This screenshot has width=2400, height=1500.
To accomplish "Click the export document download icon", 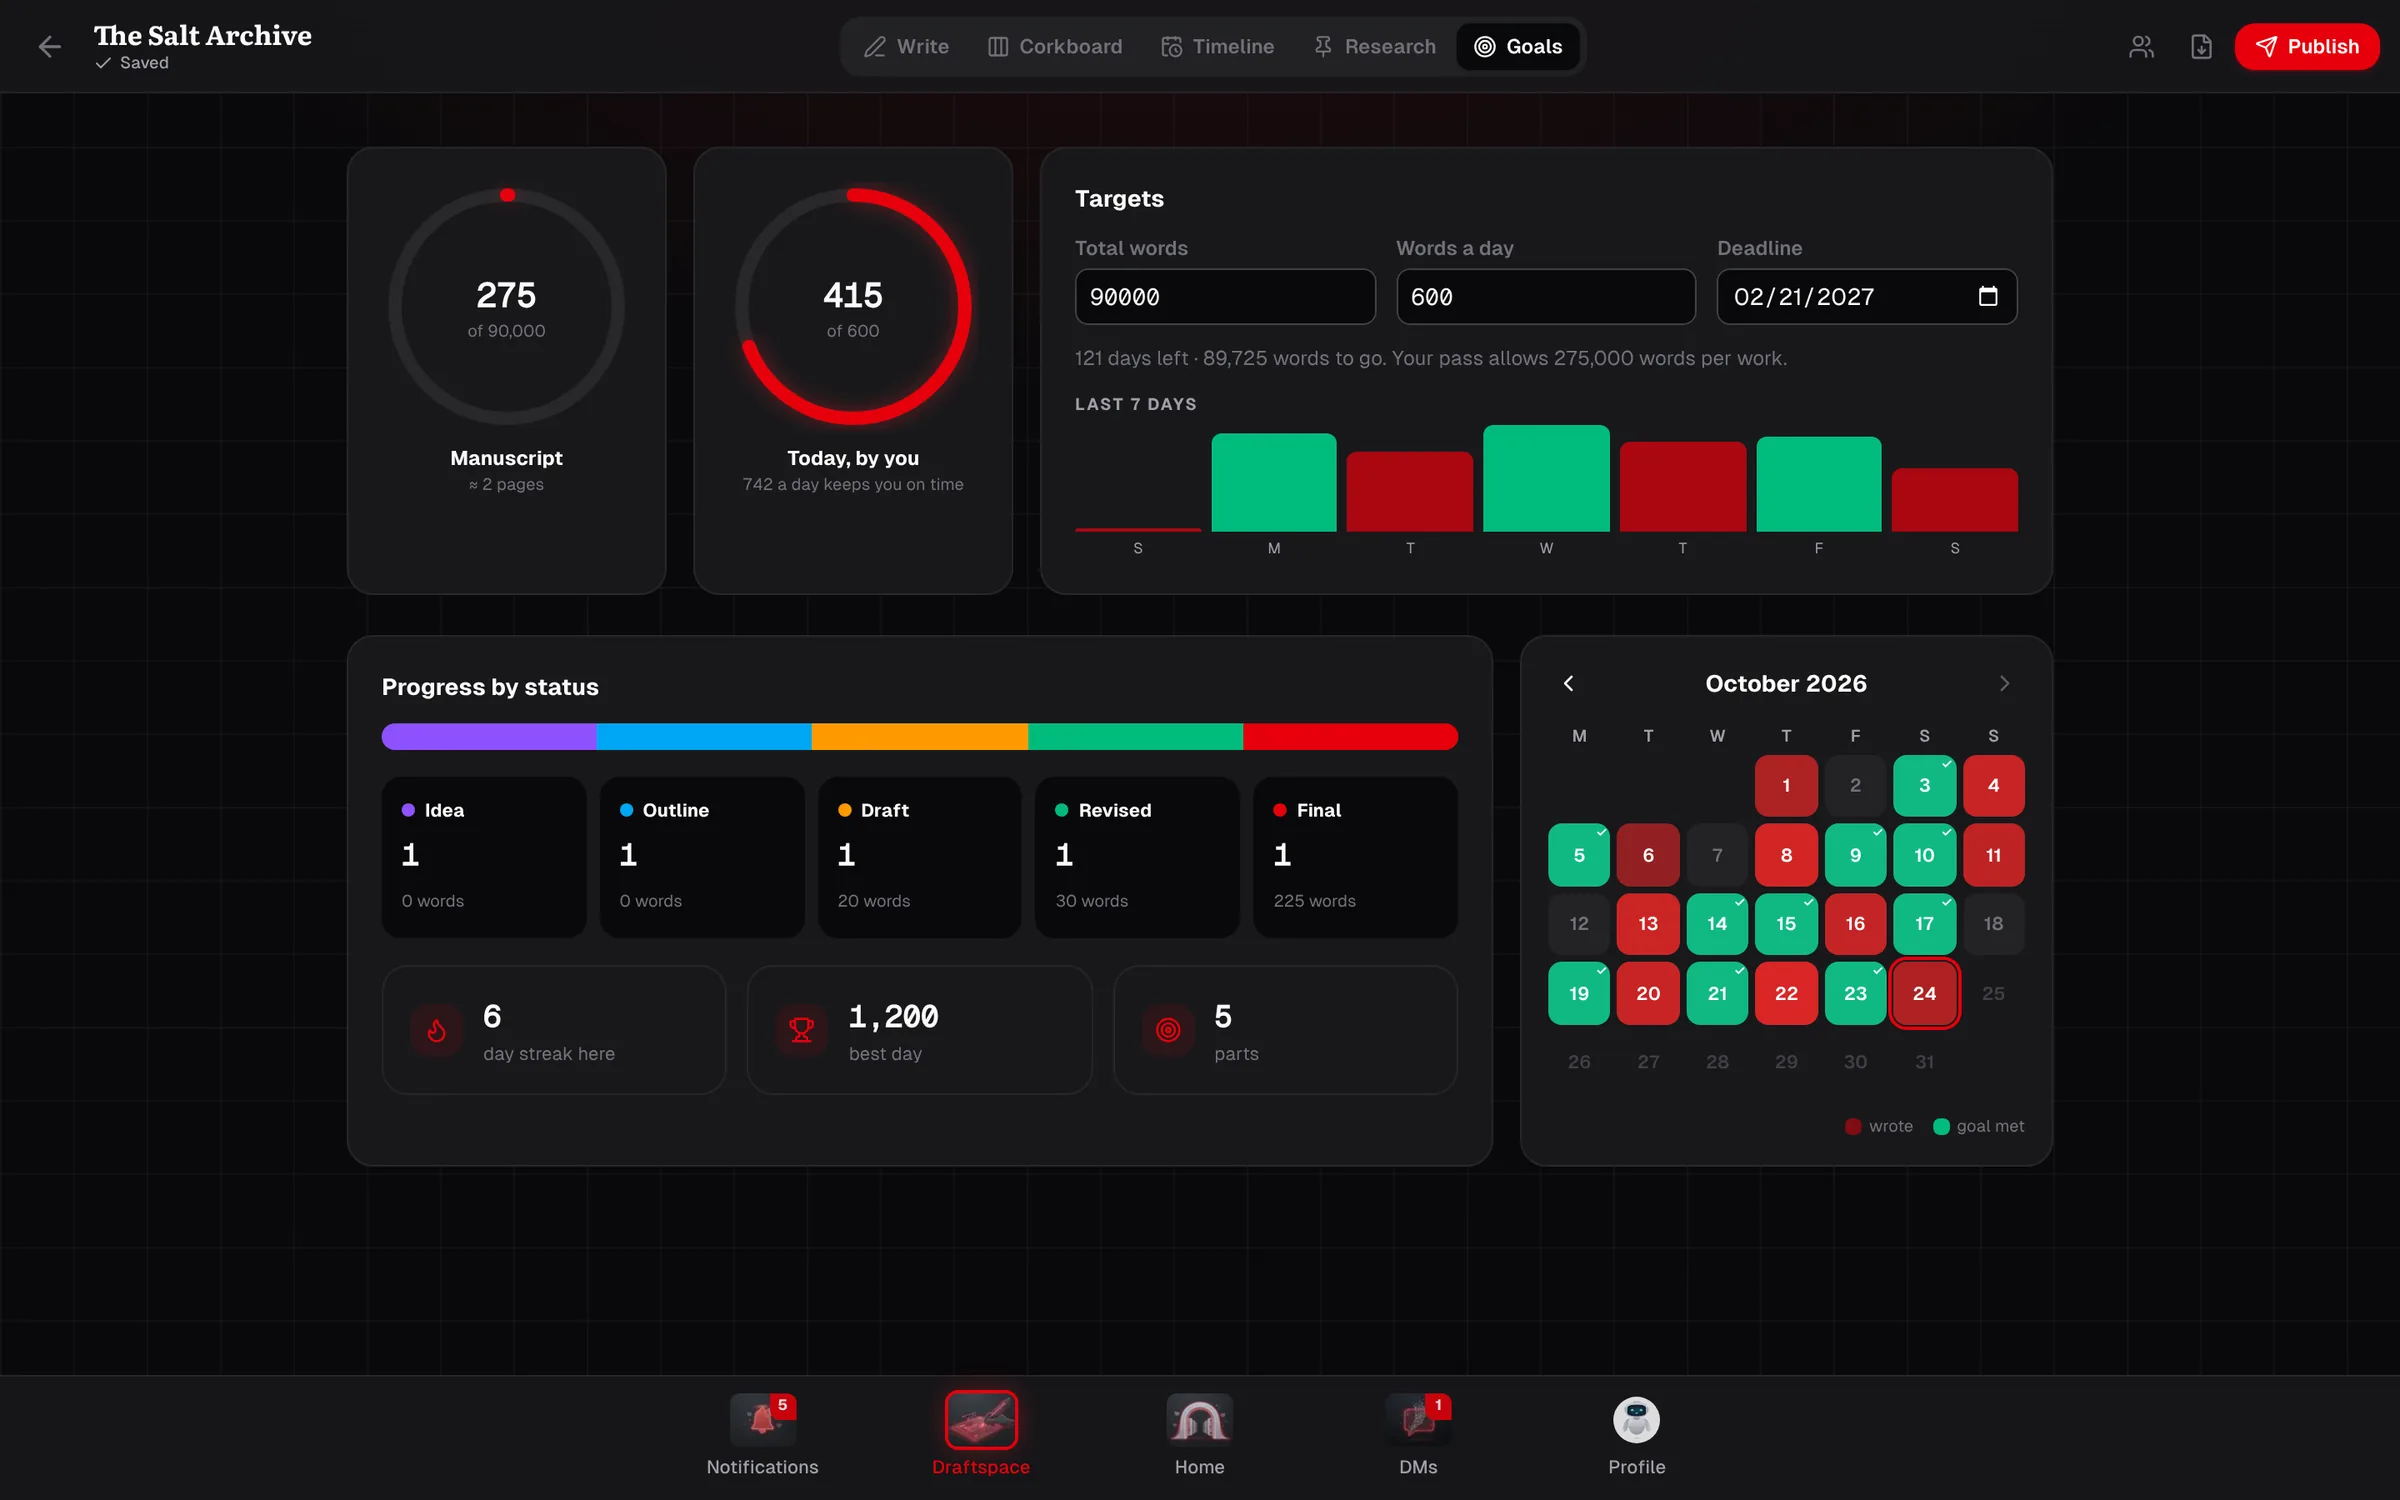I will point(2201,46).
